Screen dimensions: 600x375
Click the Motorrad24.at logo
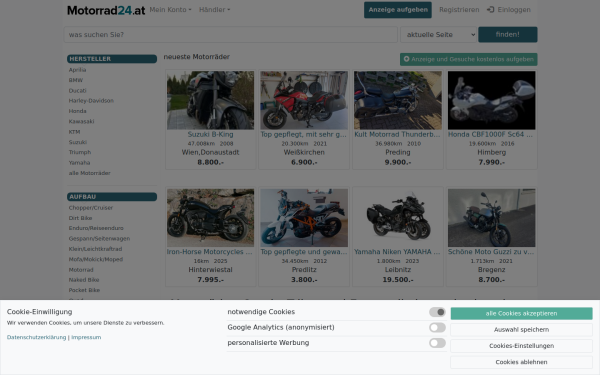coord(106,10)
